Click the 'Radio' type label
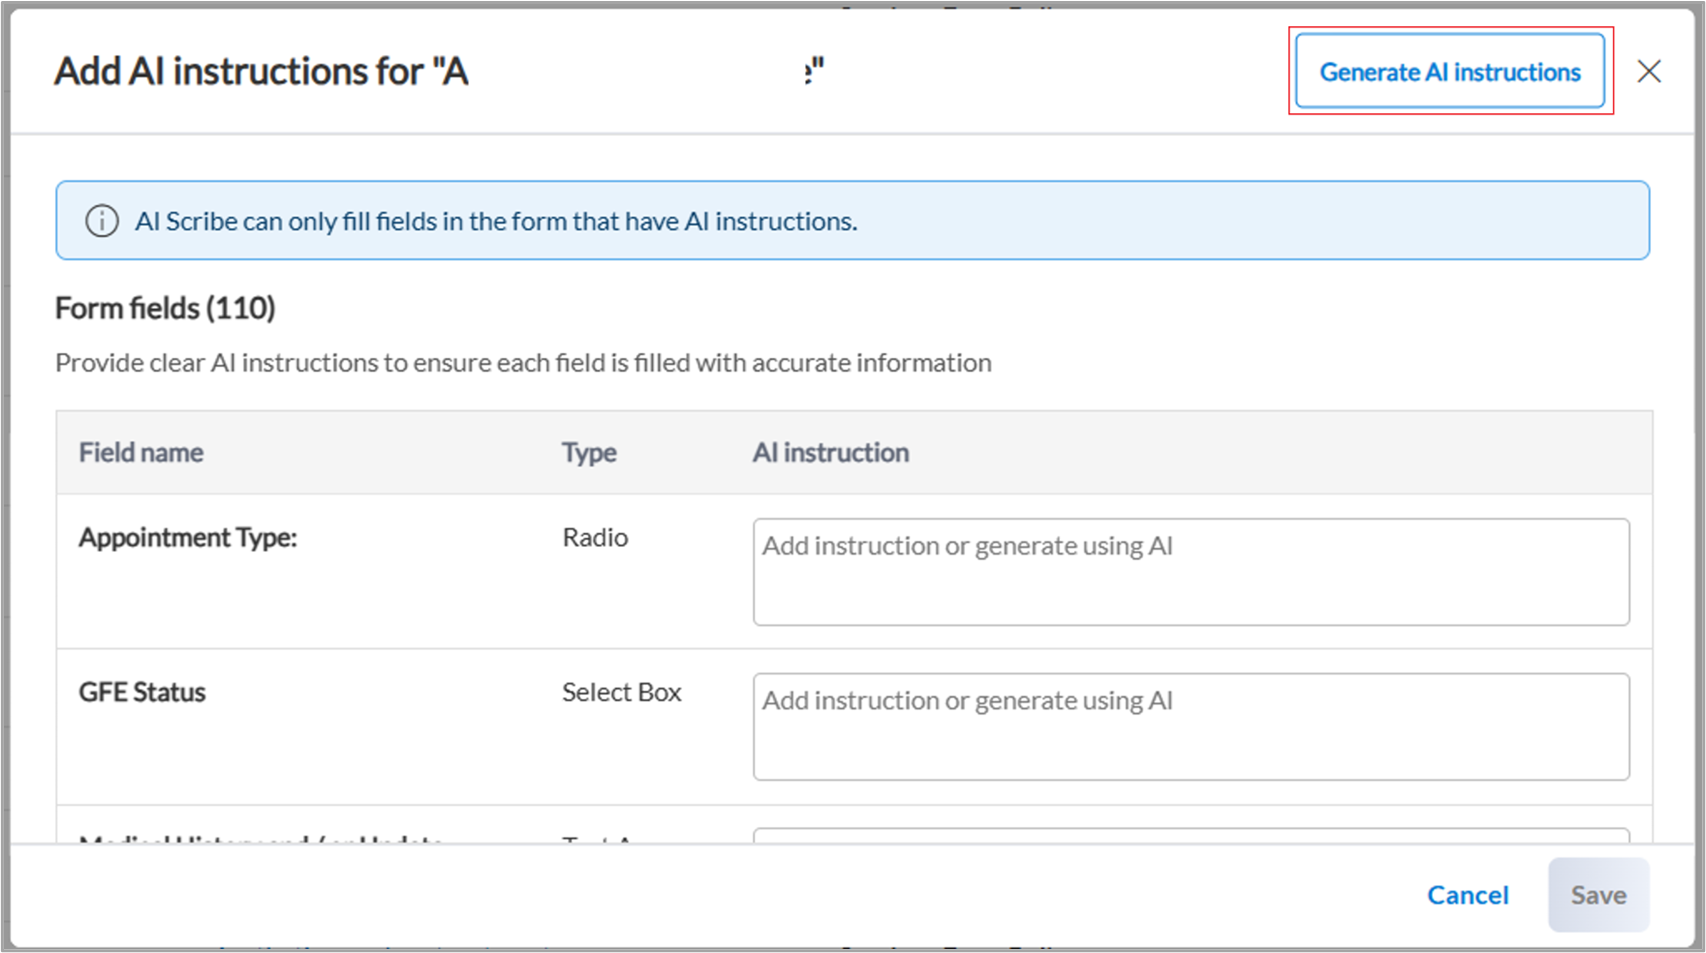This screenshot has width=1706, height=953. pyautogui.click(x=595, y=538)
